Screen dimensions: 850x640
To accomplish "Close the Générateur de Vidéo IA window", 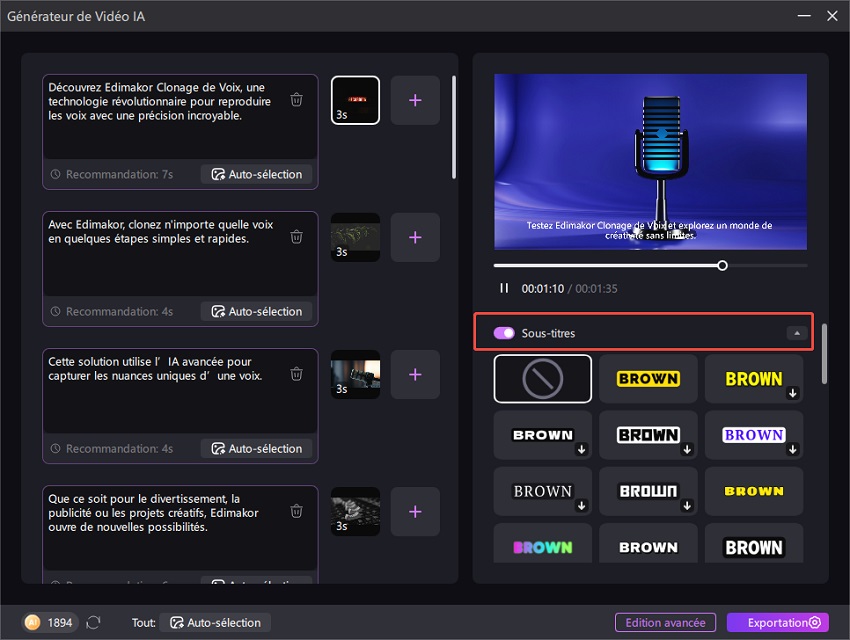I will coord(832,16).
